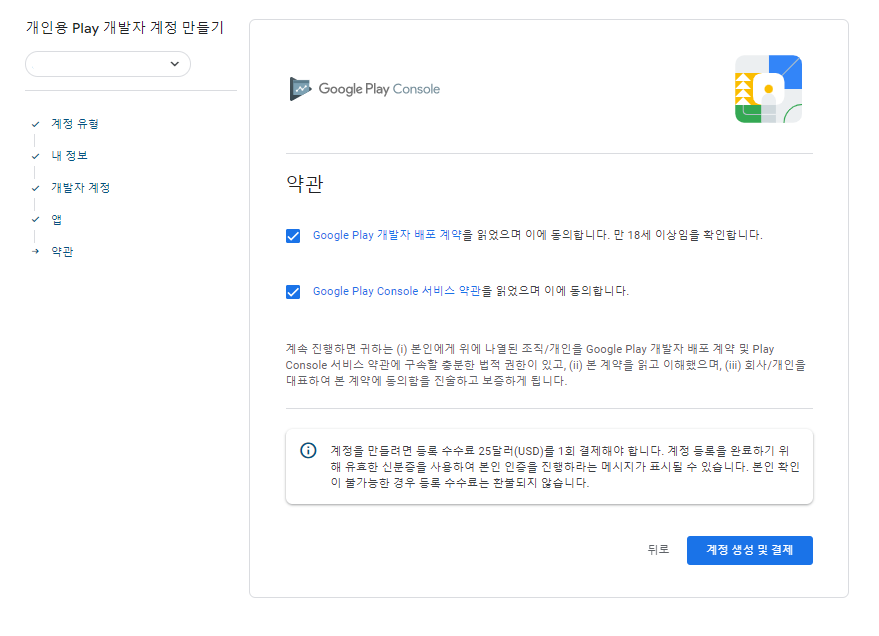This screenshot has width=879, height=636.
Task: Select the 개발자 계정 step
Action: pos(81,188)
